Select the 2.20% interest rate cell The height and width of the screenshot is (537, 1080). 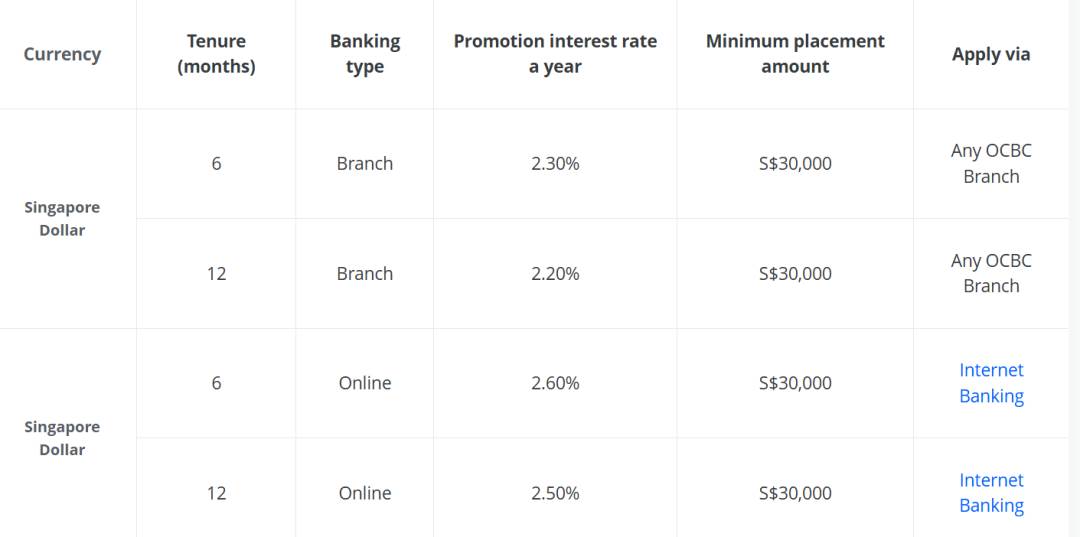555,273
